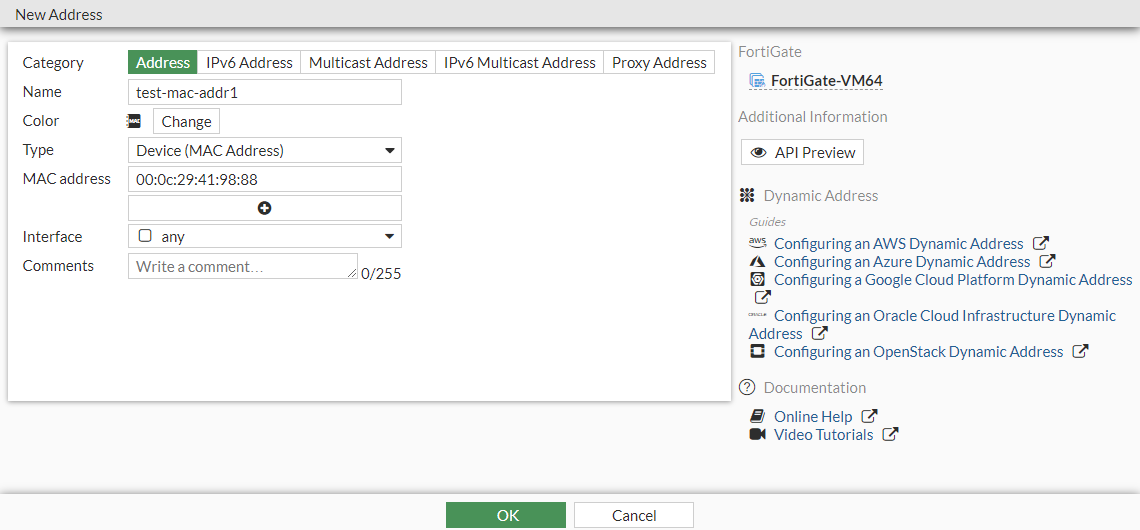
Task: Click the Change color button
Action: (186, 121)
